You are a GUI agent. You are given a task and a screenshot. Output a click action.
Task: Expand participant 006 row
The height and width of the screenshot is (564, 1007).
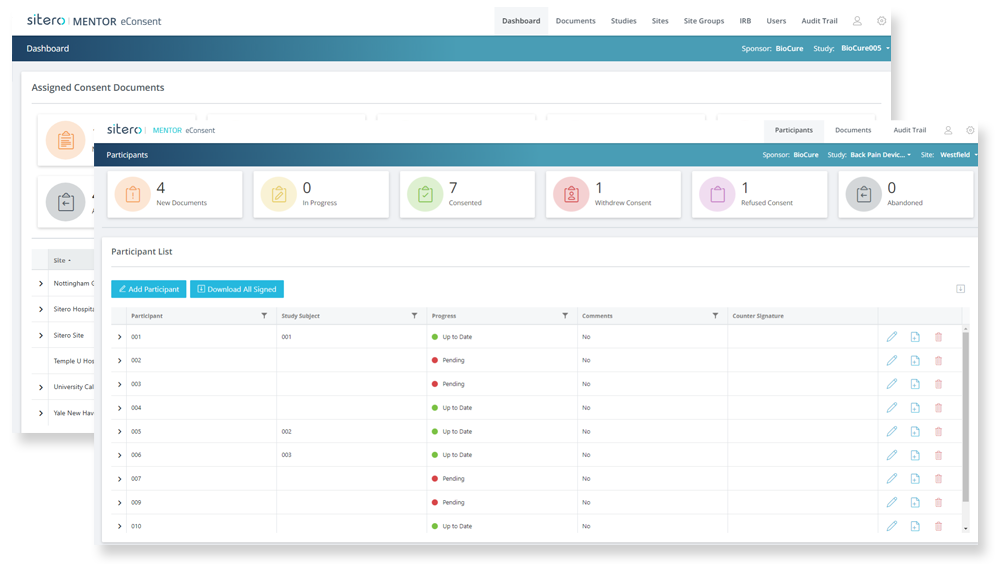click(x=119, y=455)
